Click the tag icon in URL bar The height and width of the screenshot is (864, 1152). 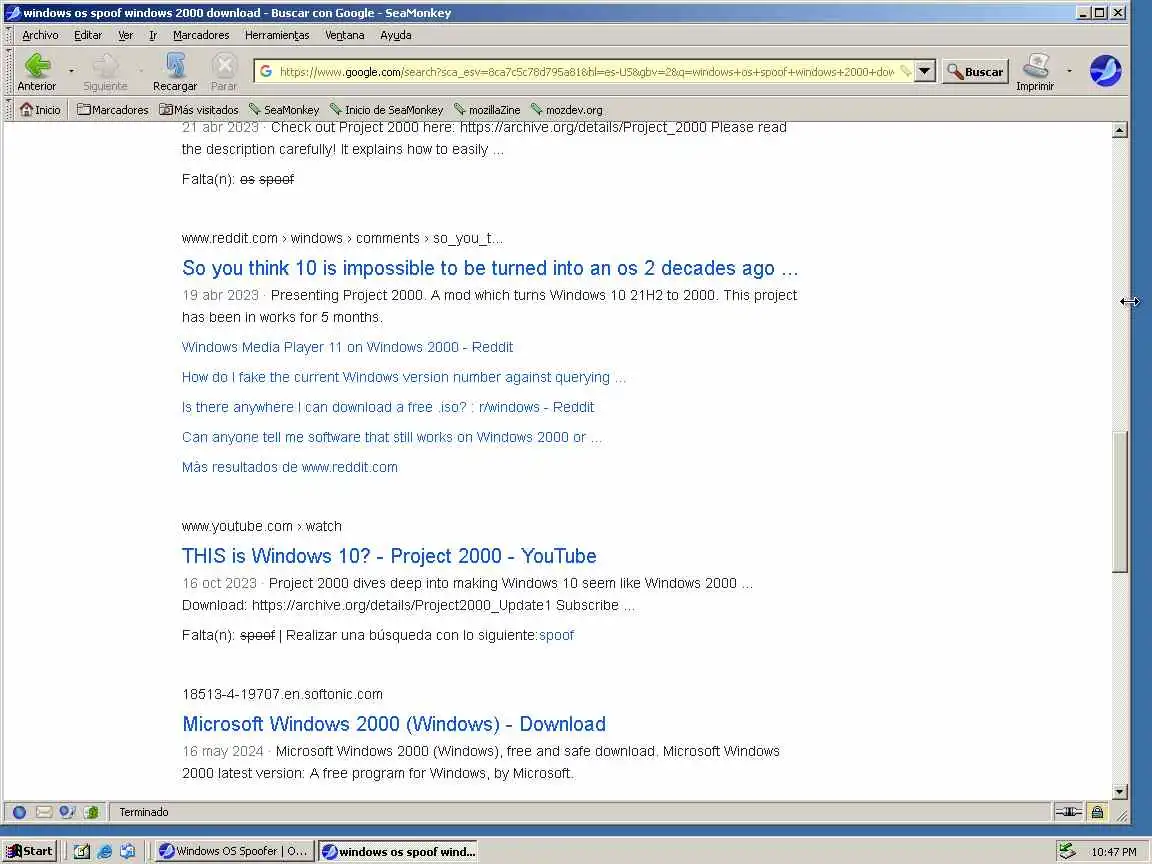point(905,71)
